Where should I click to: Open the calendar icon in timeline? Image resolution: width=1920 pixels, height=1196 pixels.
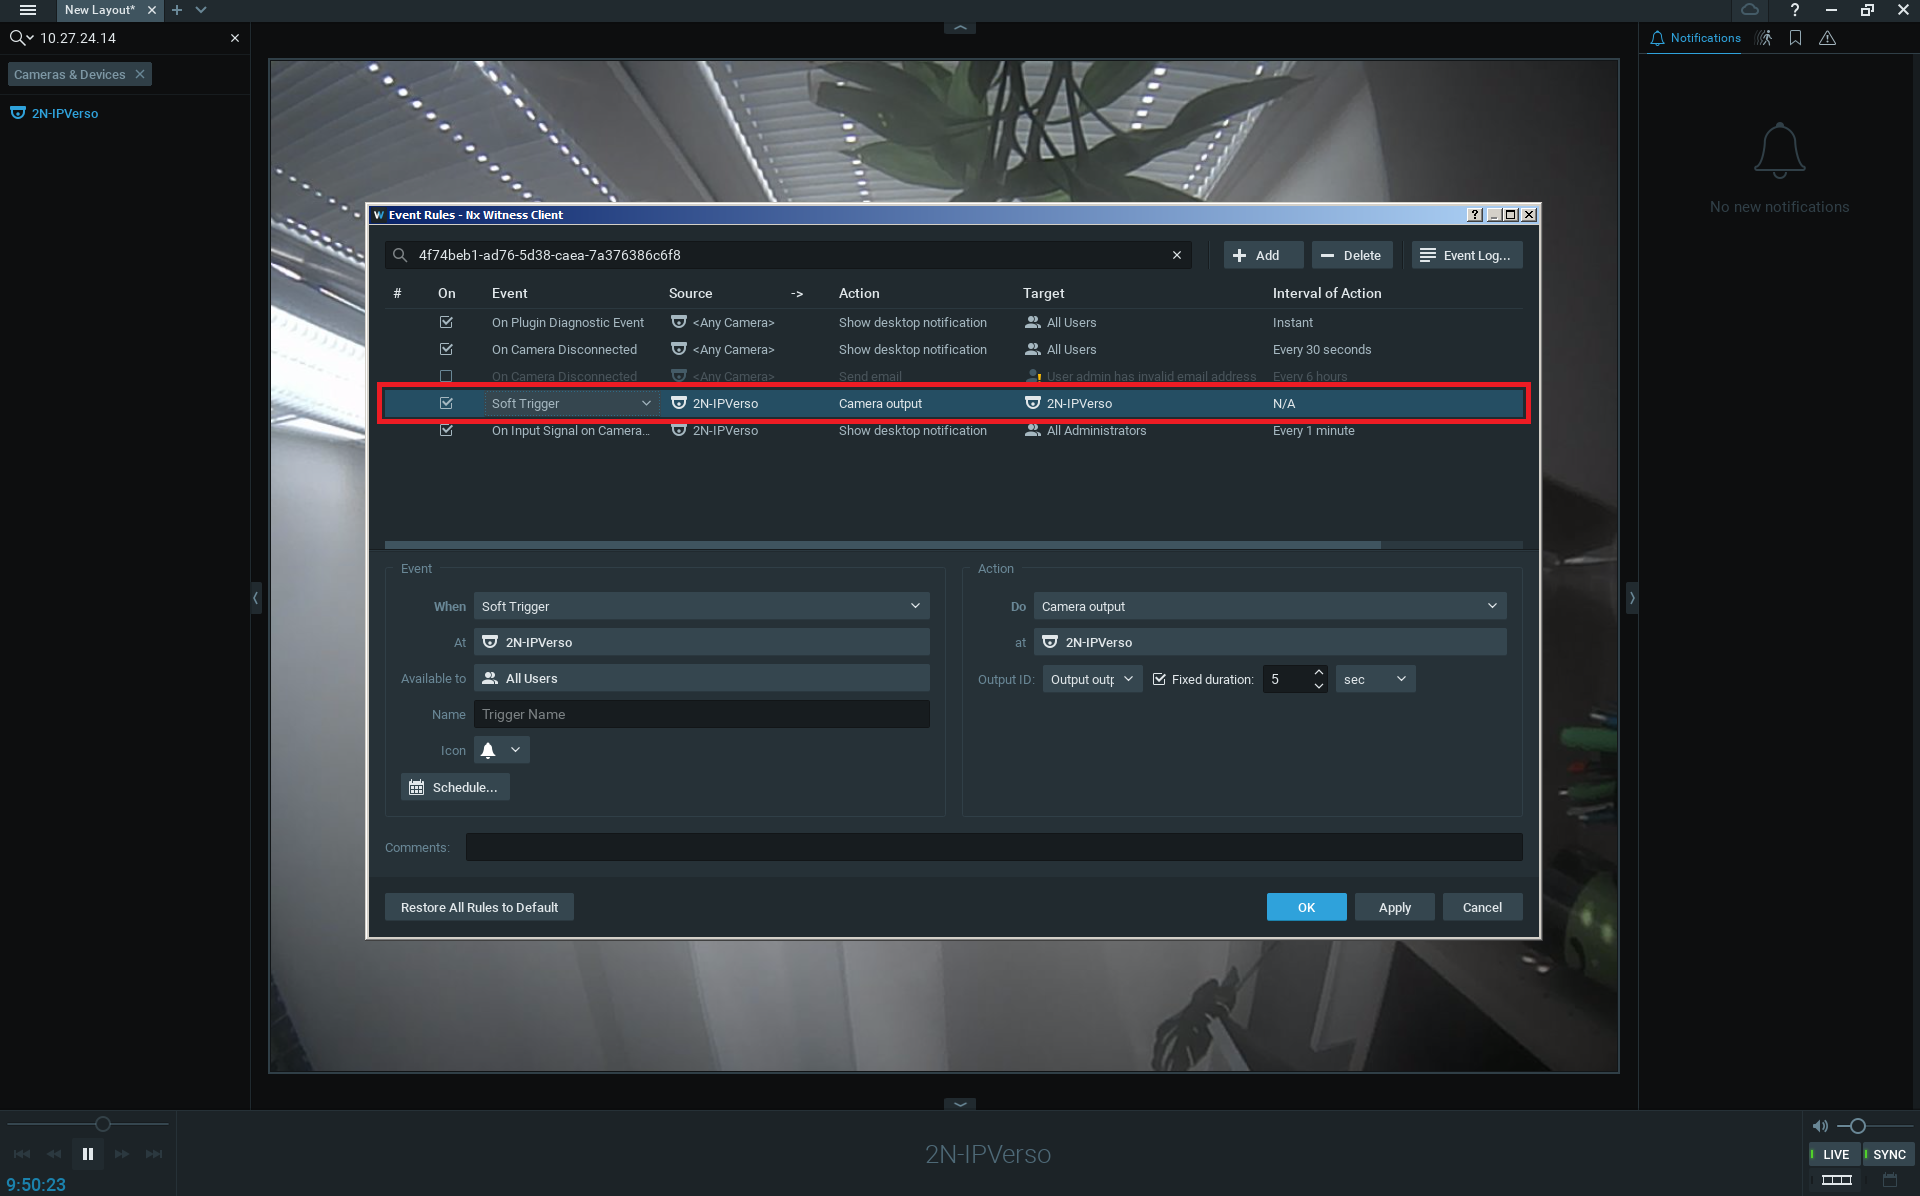1890,1180
